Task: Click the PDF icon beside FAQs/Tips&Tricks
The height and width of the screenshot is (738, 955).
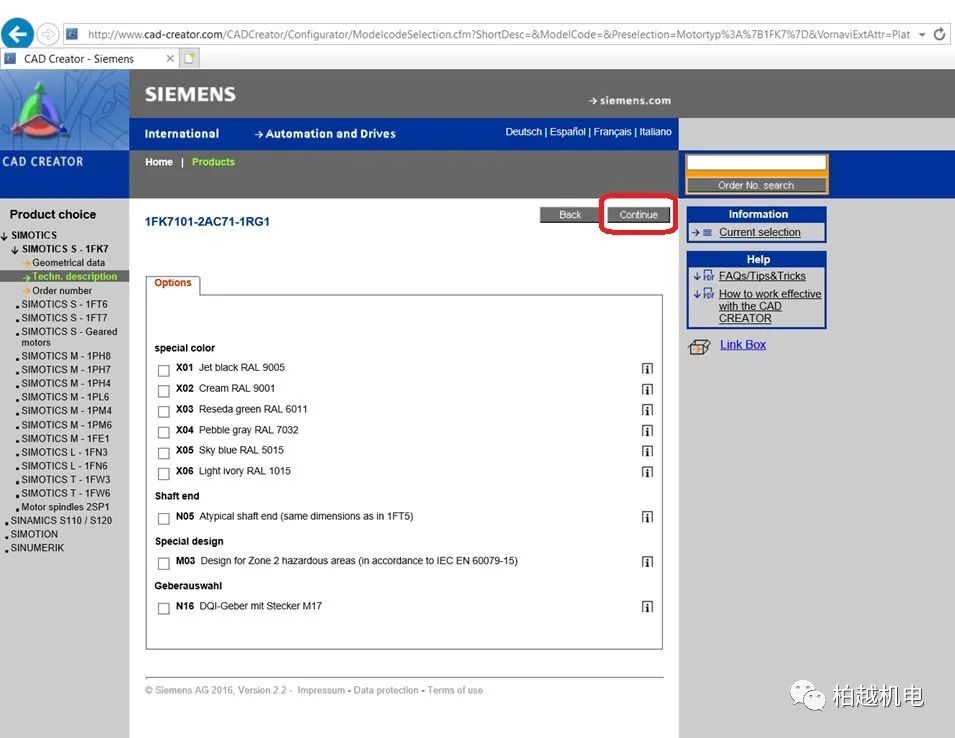Action: click(708, 276)
